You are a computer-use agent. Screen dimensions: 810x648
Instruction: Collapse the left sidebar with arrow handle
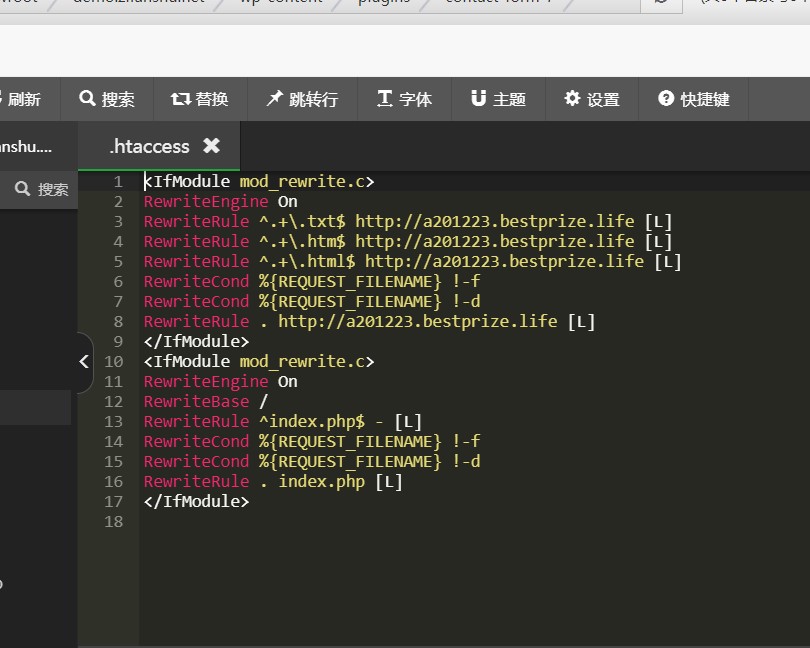tap(84, 362)
